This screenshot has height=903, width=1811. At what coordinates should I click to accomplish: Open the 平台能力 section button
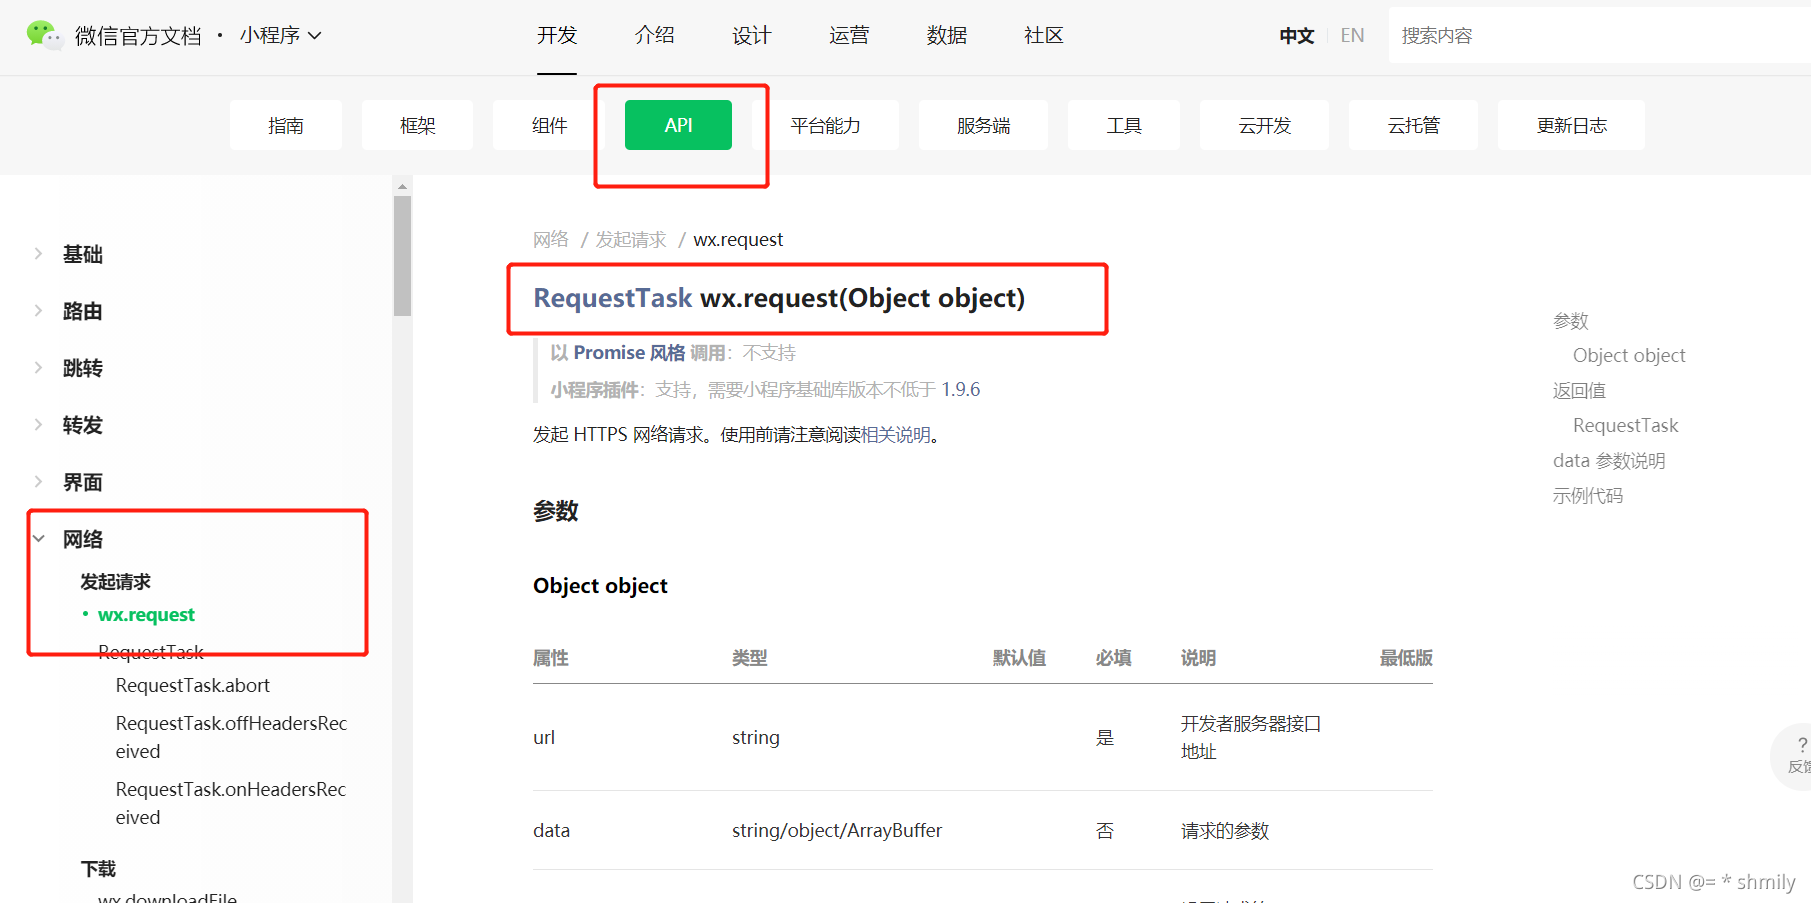[x=825, y=125]
